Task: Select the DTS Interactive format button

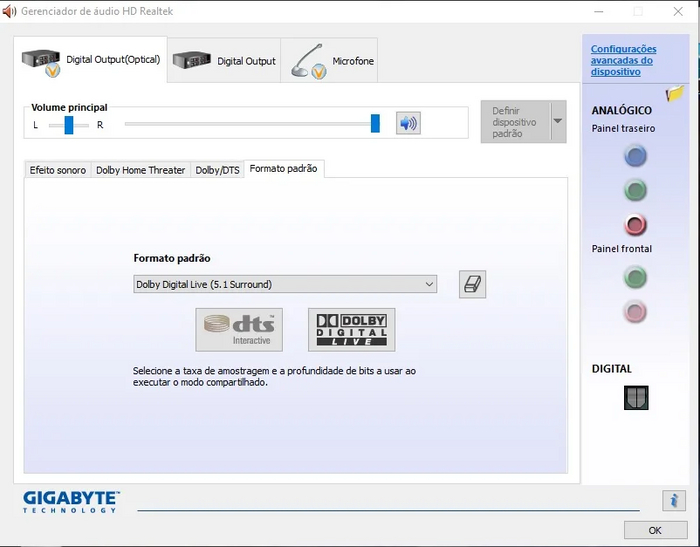Action: coord(239,329)
